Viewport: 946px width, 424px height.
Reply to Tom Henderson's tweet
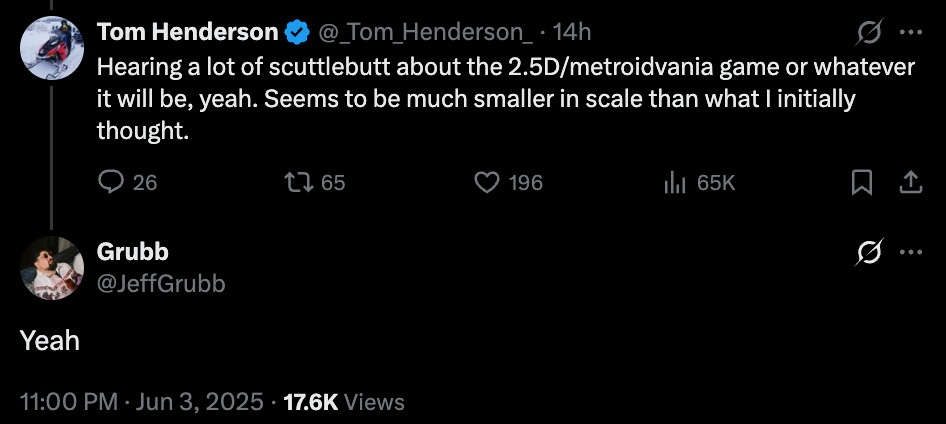tap(110, 182)
